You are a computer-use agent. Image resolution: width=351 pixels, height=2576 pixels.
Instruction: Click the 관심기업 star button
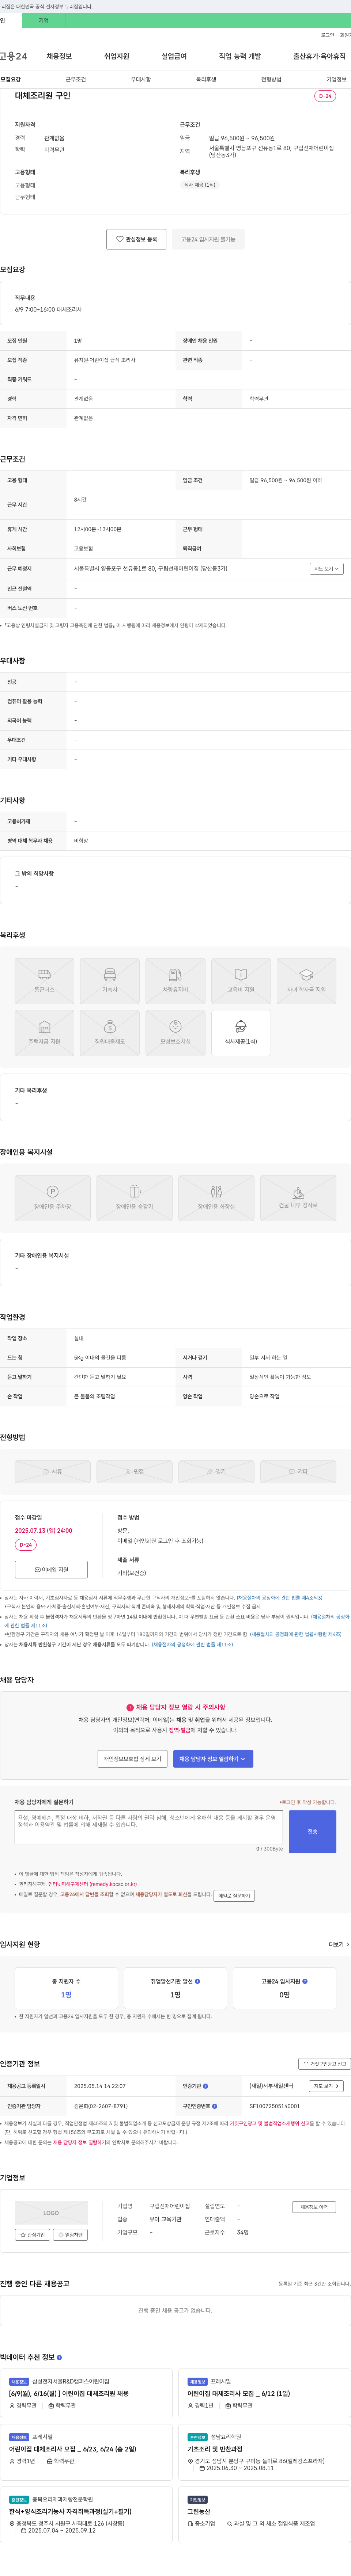[x=33, y=2235]
